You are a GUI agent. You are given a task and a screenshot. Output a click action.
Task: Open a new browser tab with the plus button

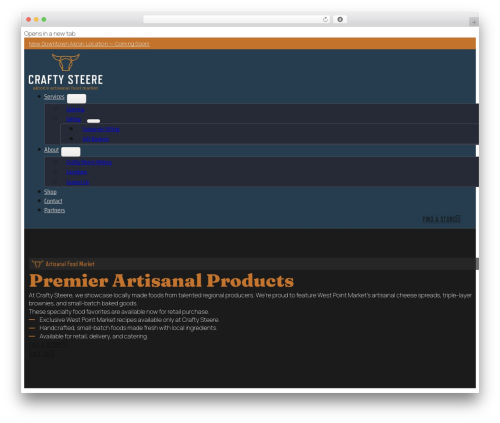[474, 22]
